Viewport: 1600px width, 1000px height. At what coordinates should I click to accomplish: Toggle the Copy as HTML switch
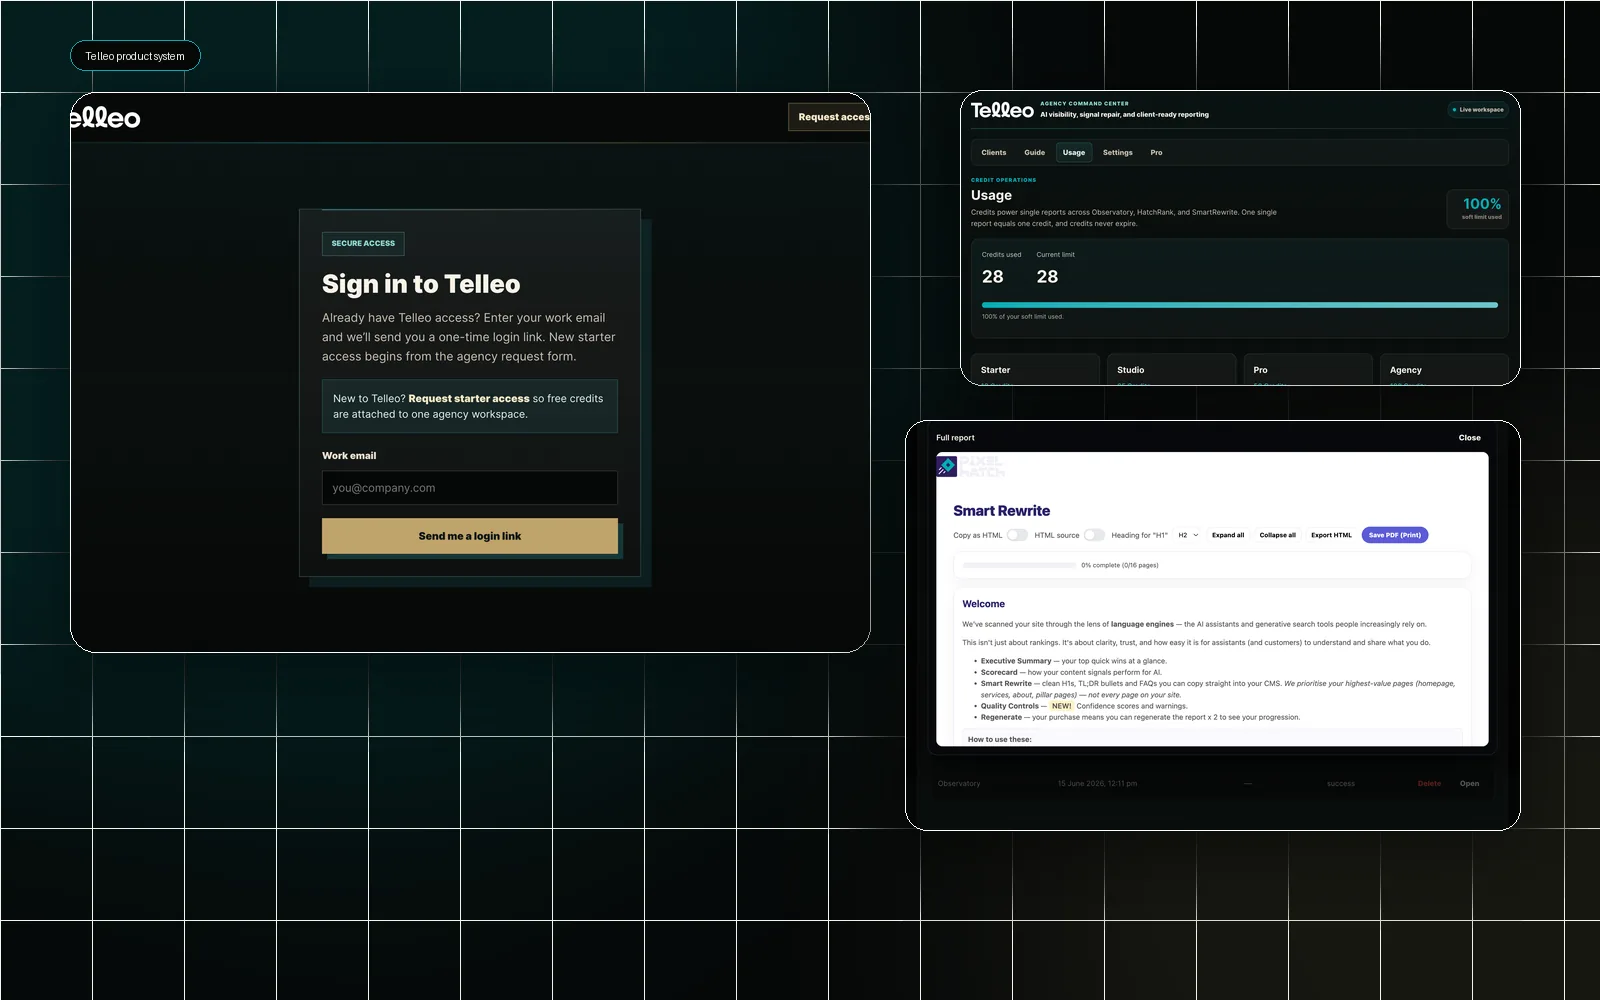click(x=1017, y=535)
